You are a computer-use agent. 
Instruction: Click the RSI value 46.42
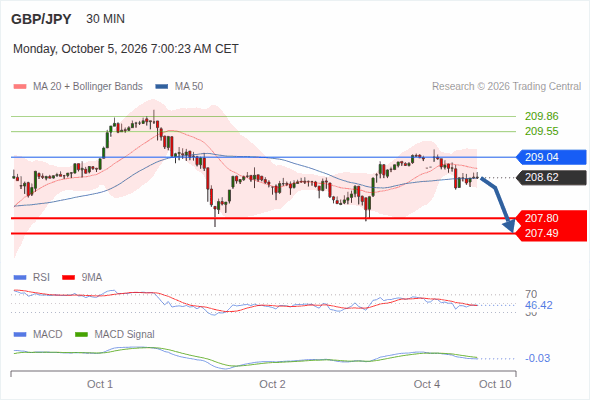click(538, 305)
